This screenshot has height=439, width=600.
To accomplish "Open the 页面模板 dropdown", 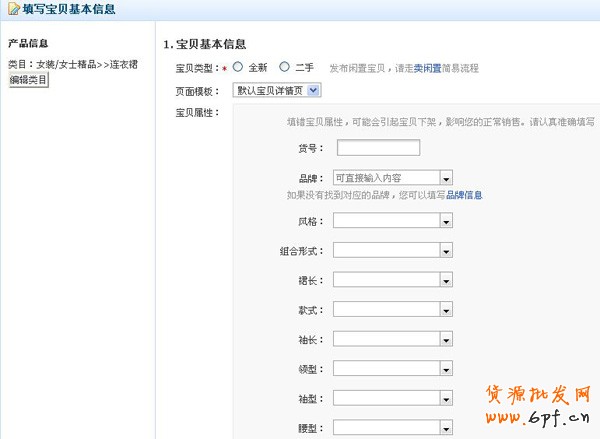I will (277, 90).
